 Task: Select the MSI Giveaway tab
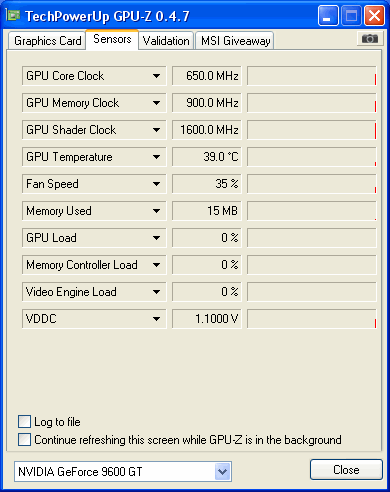pyautogui.click(x=235, y=41)
